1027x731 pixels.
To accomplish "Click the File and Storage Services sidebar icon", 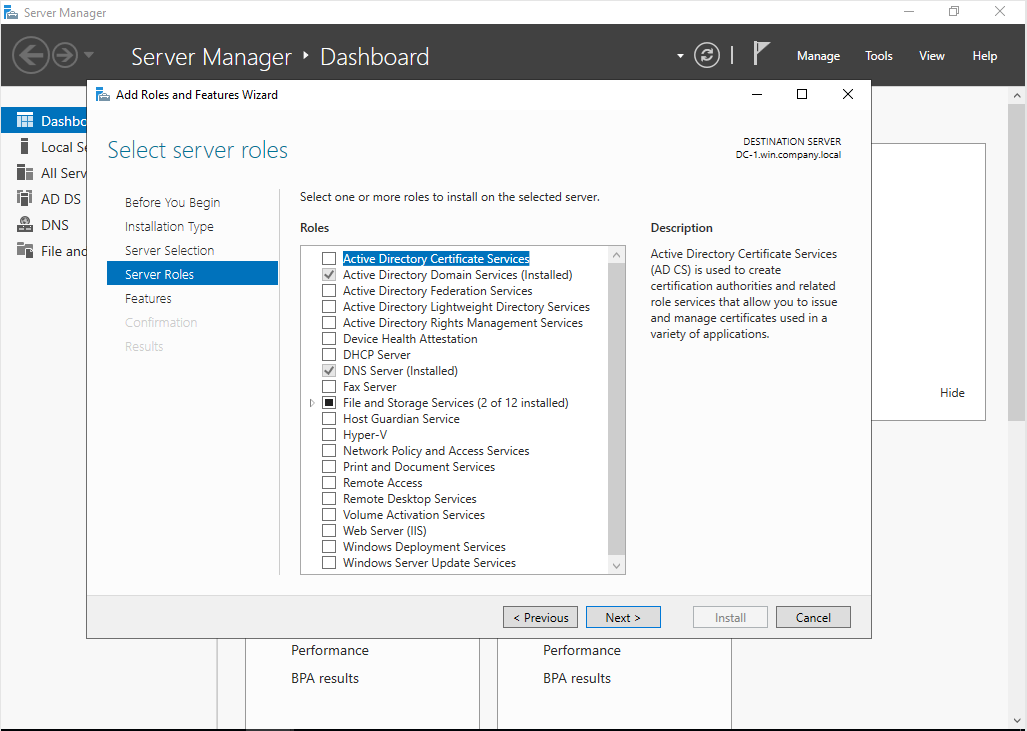I will pos(25,251).
